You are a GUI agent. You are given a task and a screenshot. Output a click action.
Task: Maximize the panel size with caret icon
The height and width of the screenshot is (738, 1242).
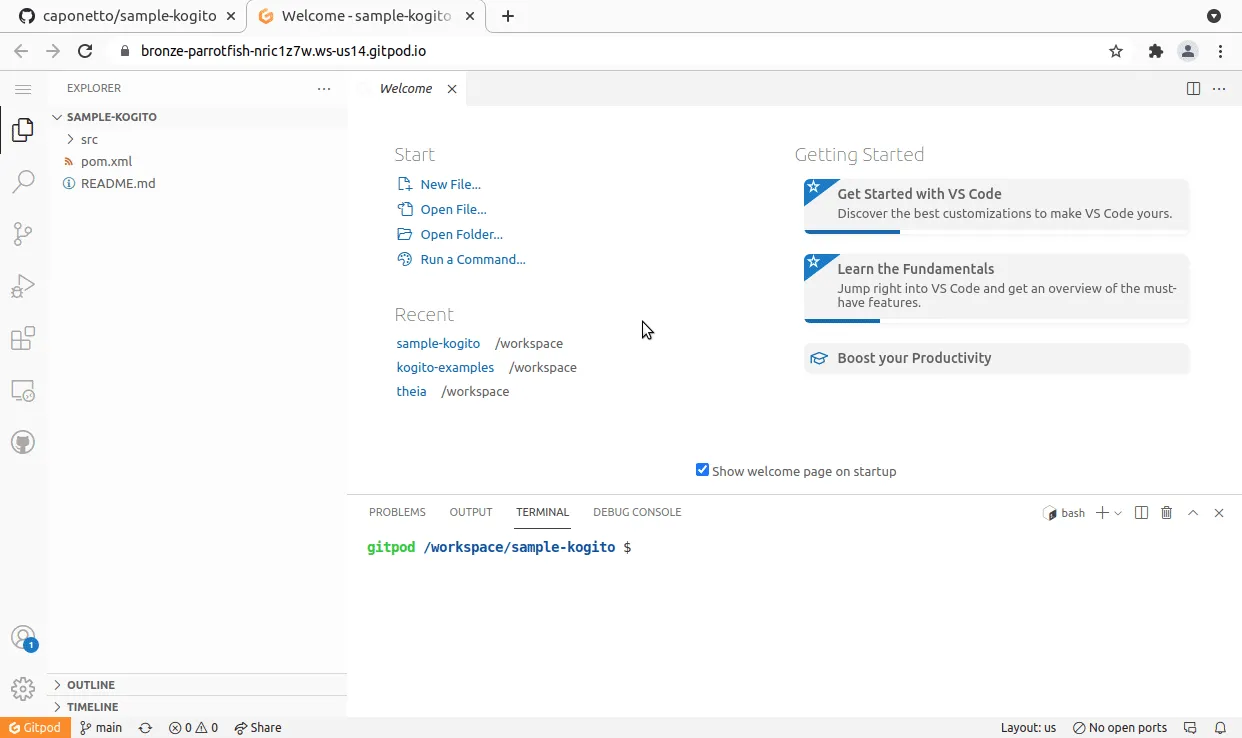[x=1193, y=513]
